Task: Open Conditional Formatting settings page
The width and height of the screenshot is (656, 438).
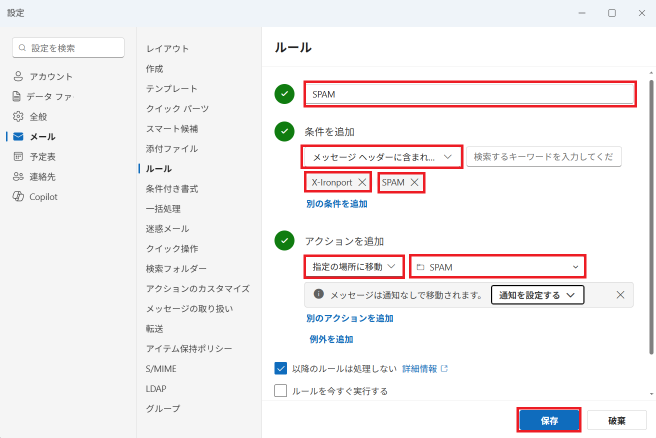Action: 172,189
